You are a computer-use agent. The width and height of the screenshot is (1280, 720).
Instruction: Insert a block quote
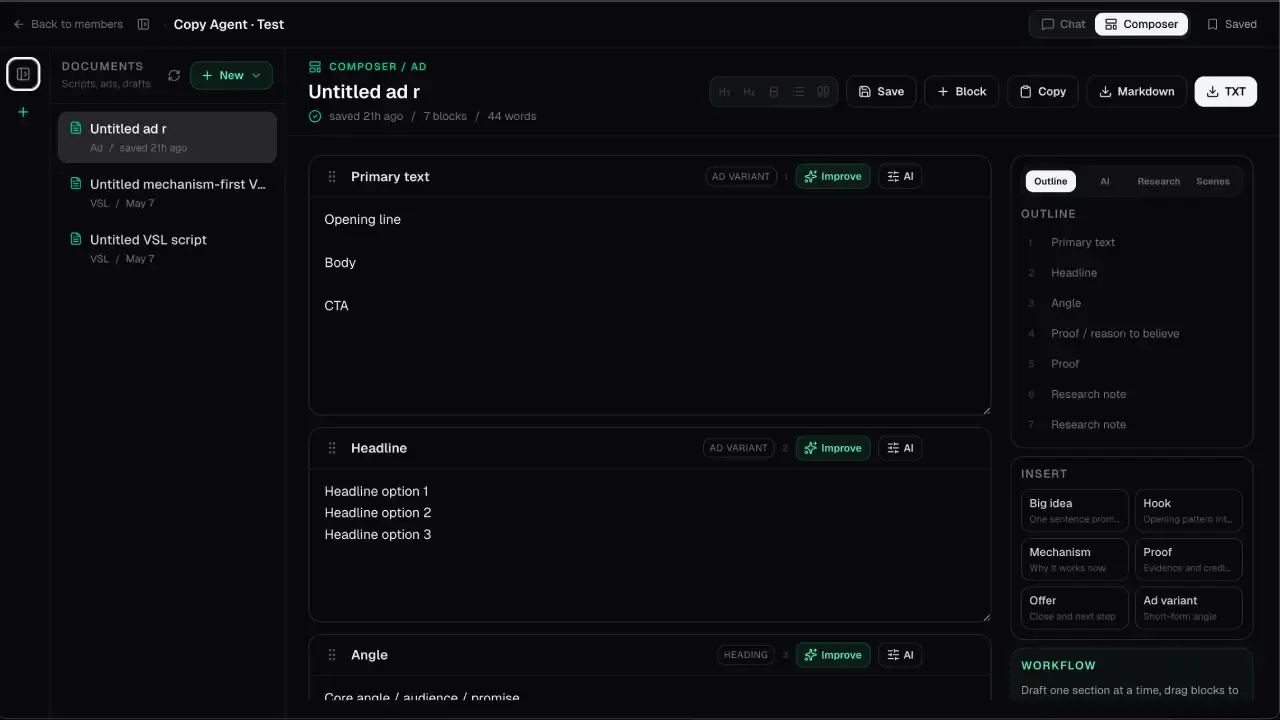coord(823,92)
